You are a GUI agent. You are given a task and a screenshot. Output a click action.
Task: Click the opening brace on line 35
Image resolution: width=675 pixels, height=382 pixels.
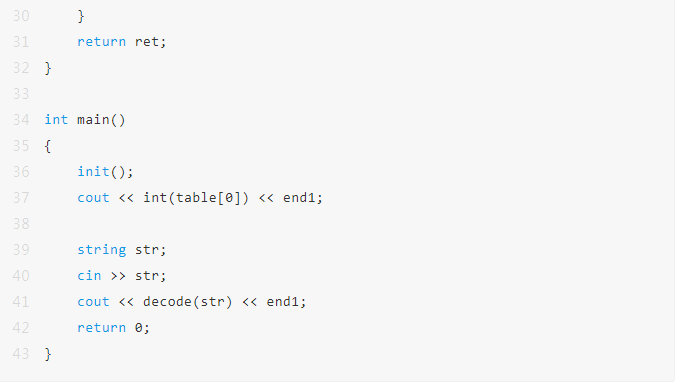47,146
